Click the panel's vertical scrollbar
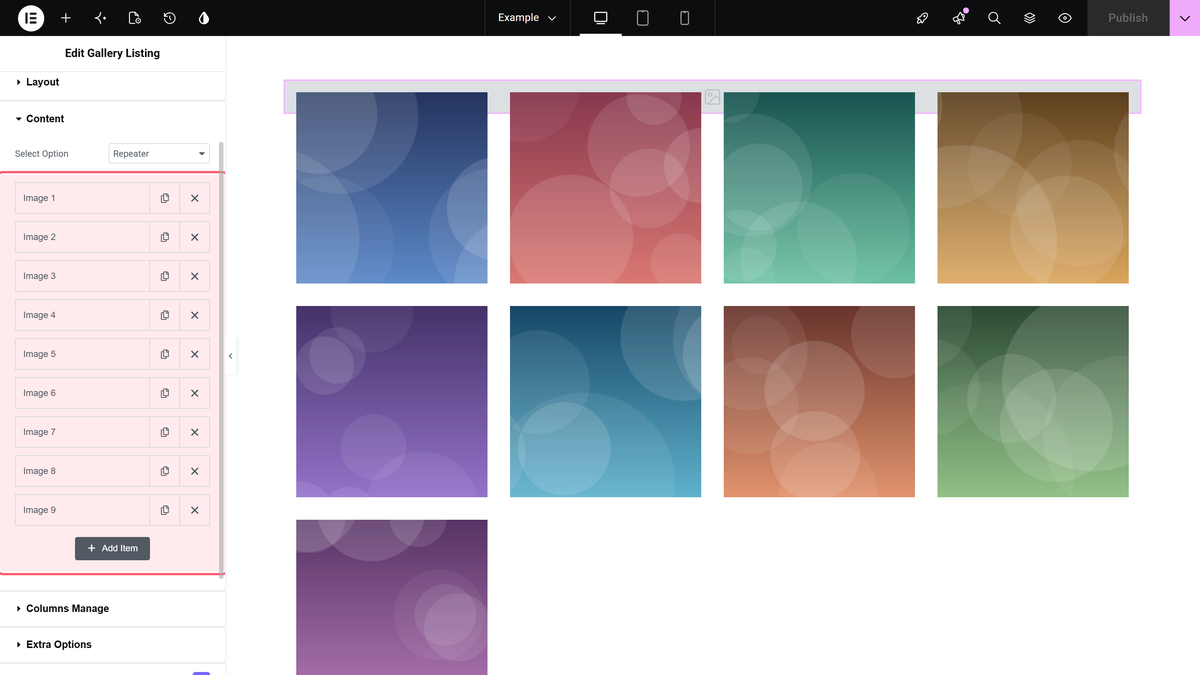 click(221, 358)
